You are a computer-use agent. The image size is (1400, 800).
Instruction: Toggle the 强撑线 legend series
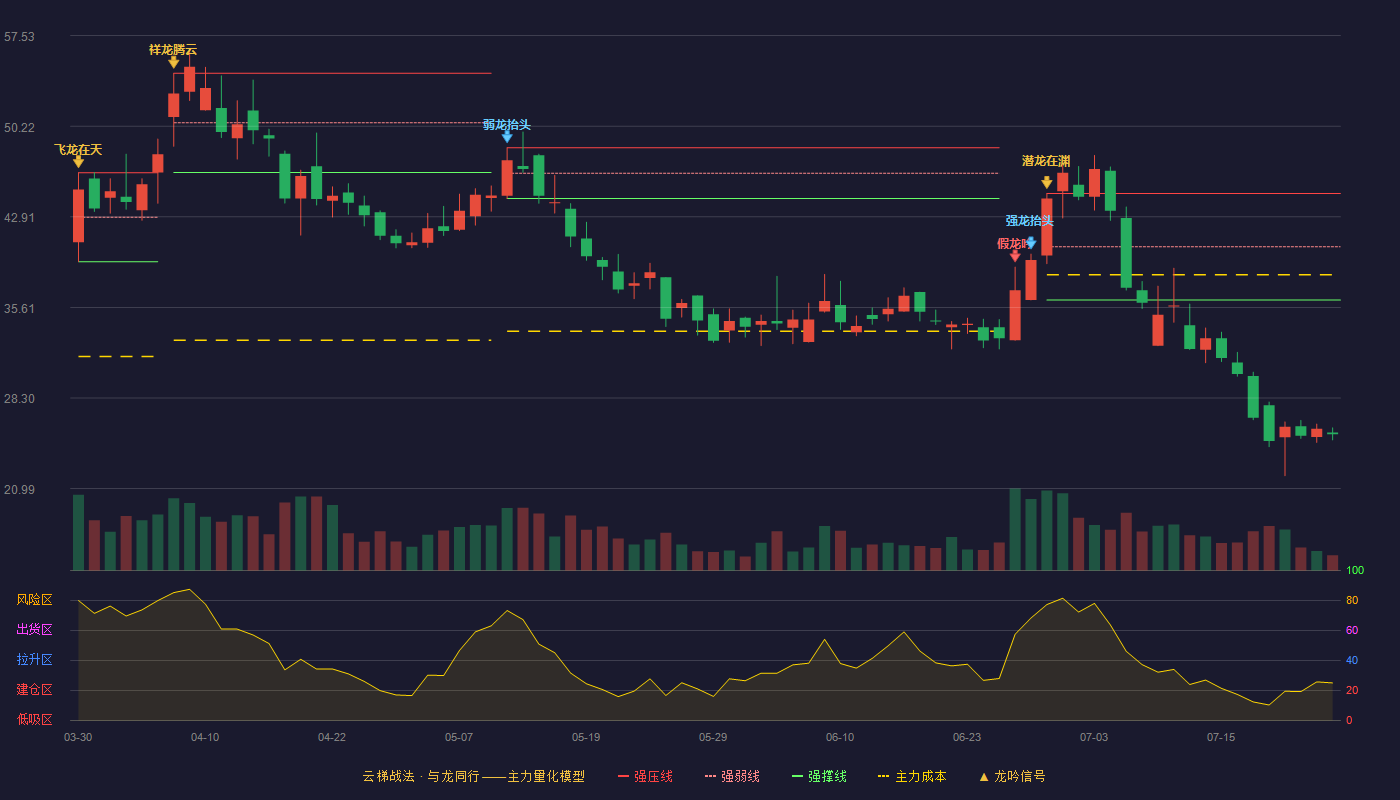pyautogui.click(x=819, y=776)
